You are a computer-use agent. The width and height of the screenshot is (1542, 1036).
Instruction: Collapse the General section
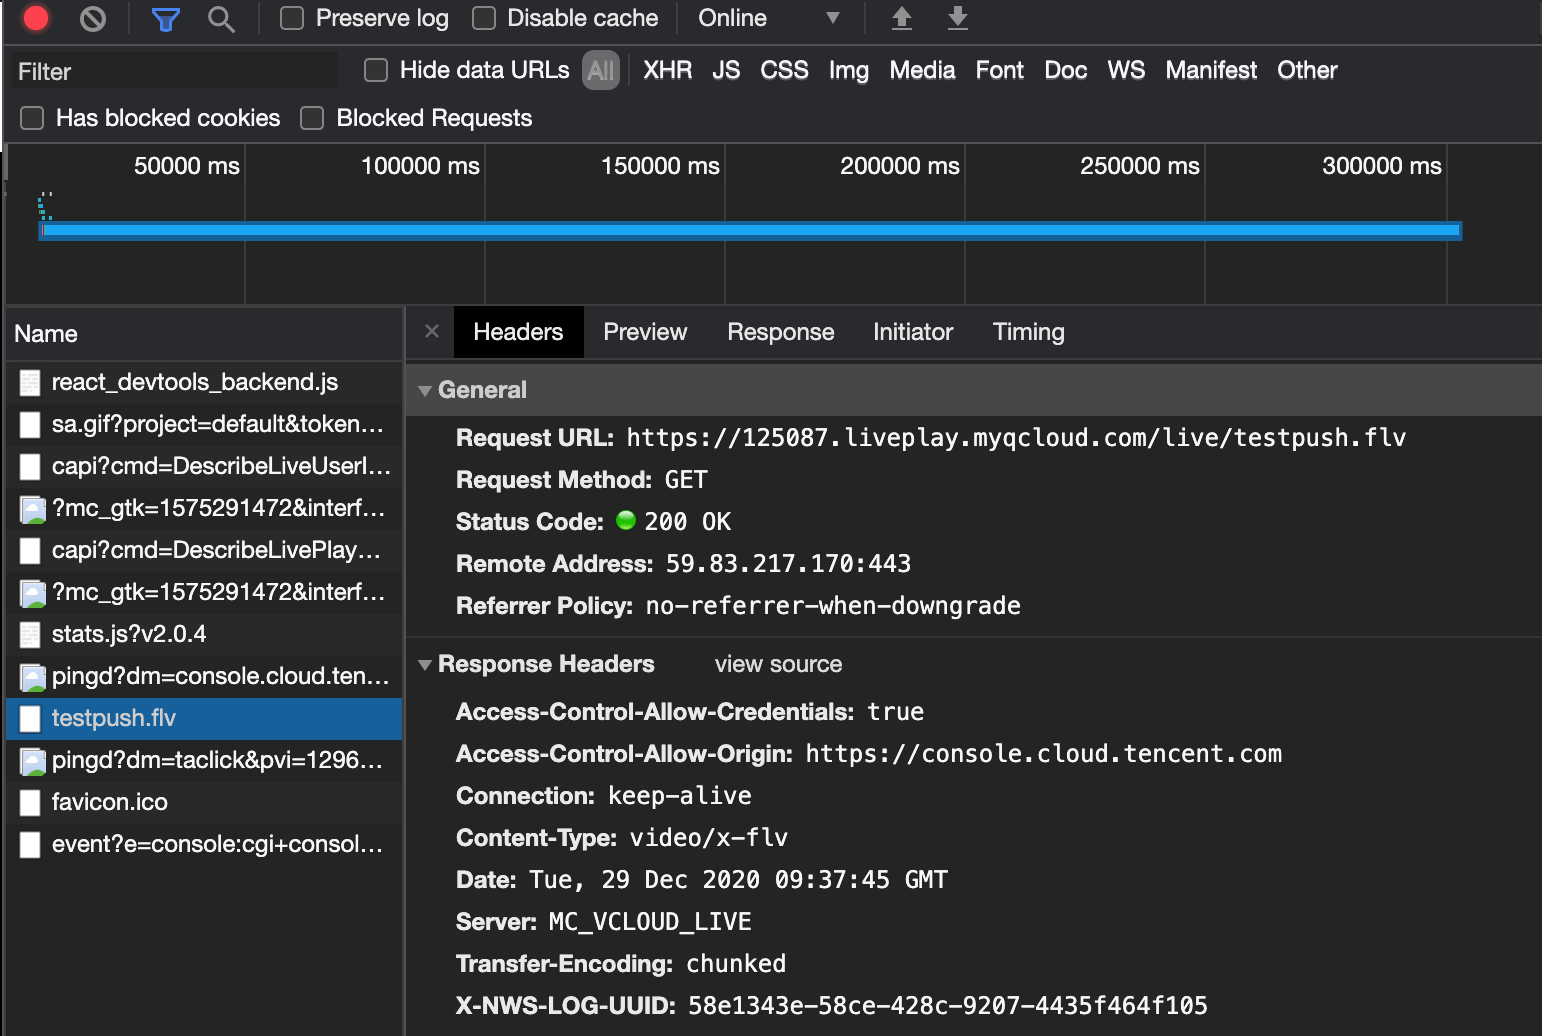coord(425,391)
